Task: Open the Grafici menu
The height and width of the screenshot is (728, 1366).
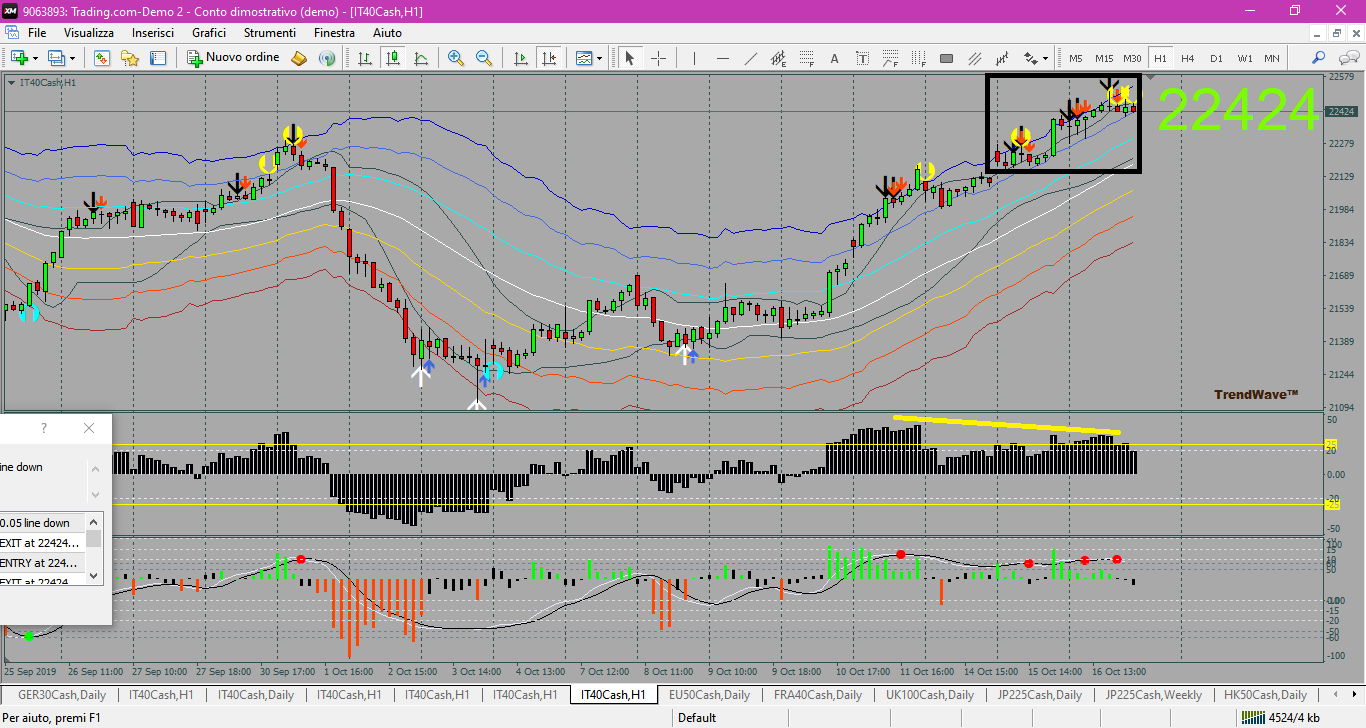Action: click(209, 33)
